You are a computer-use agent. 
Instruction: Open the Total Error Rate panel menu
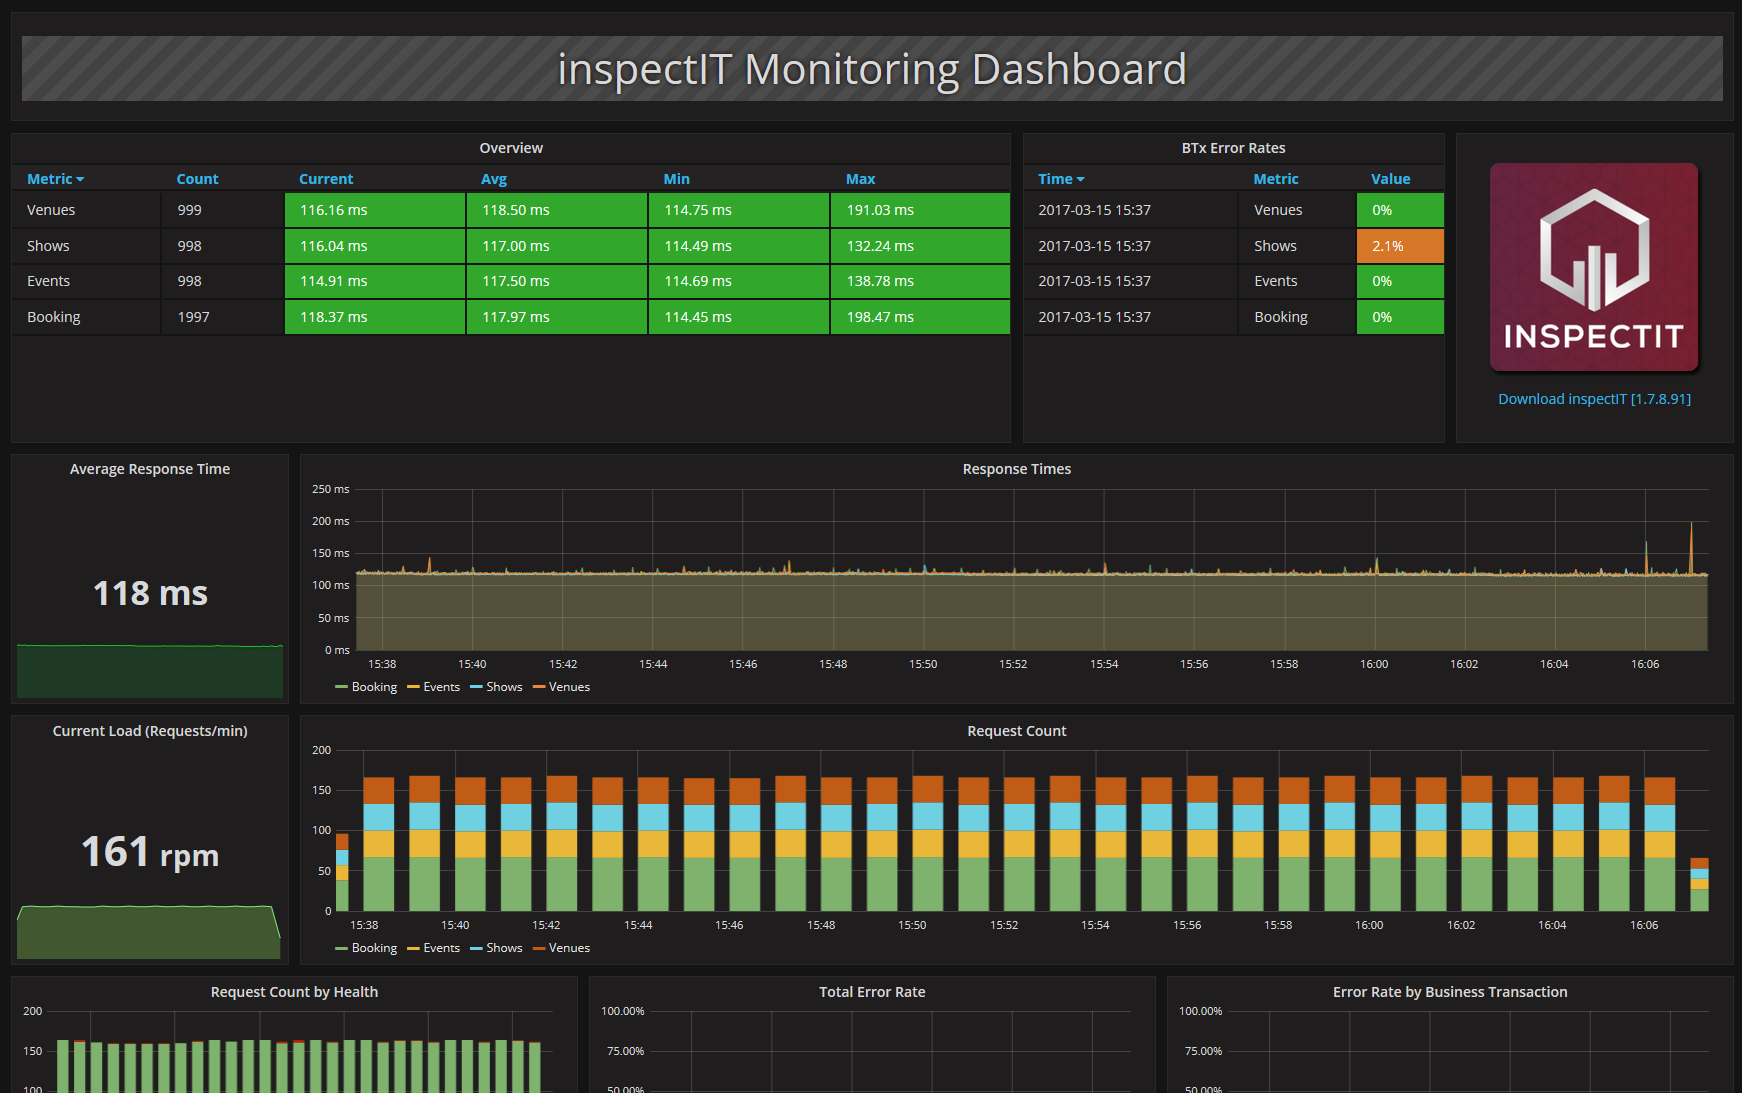coord(872,992)
